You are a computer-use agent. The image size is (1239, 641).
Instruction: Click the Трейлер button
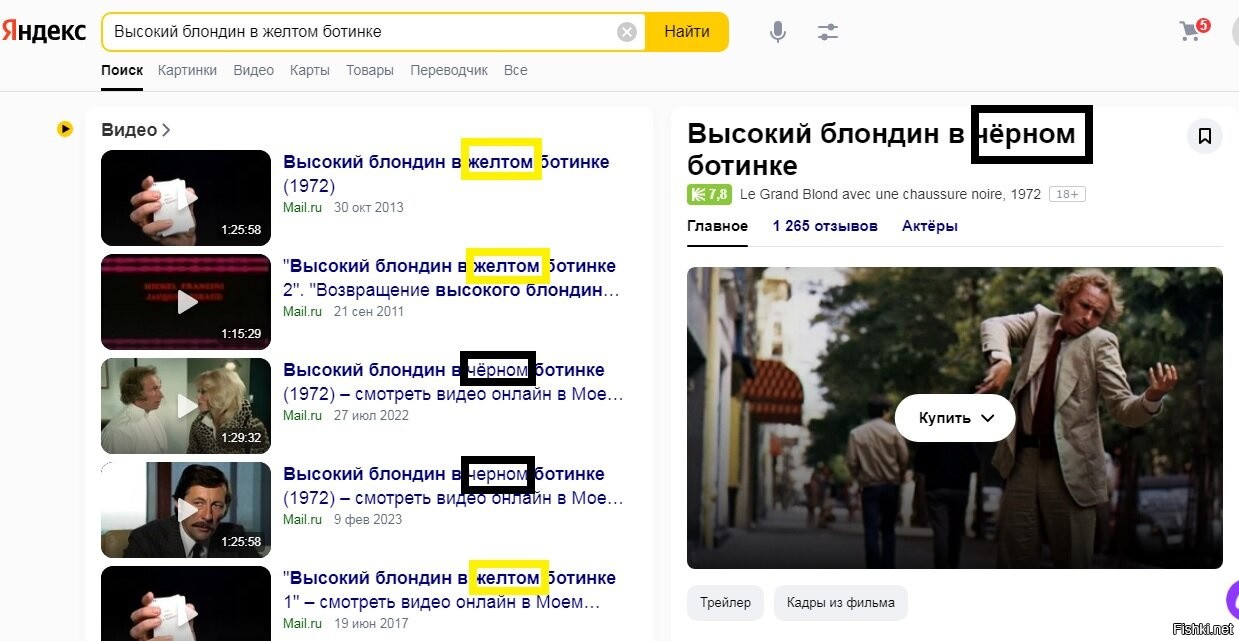pos(725,603)
